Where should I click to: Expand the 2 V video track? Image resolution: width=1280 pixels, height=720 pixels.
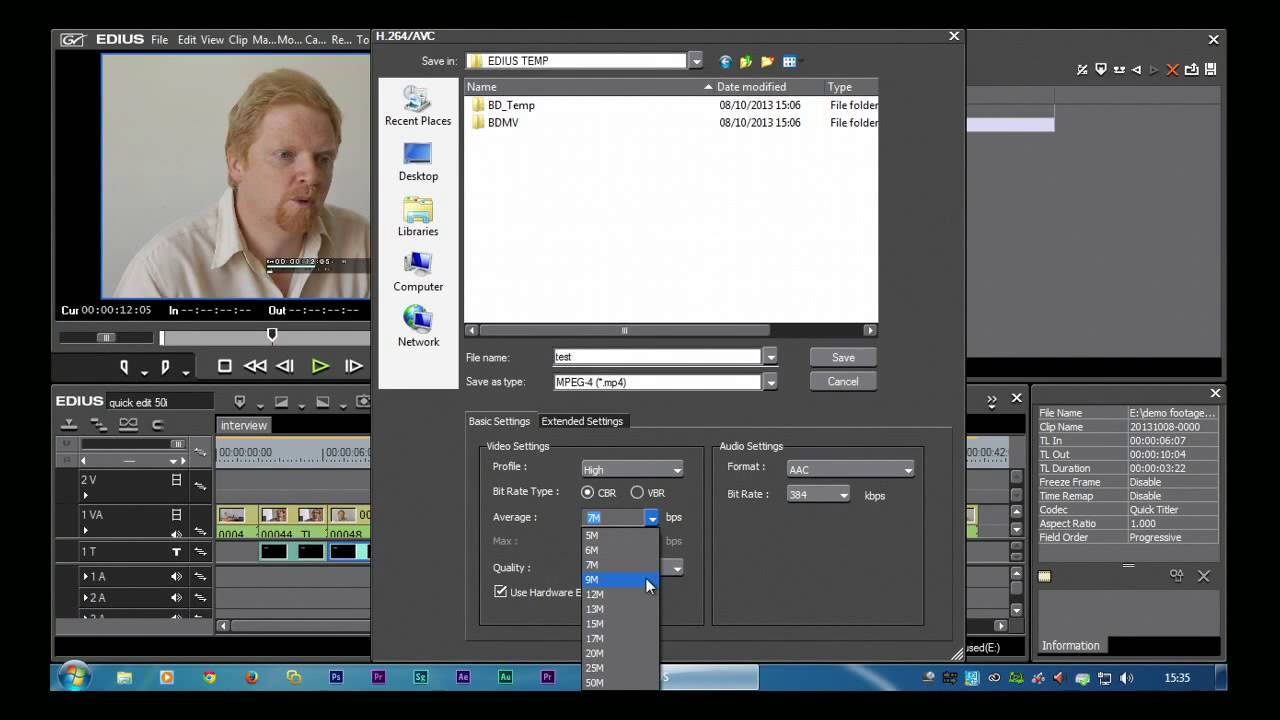[x=86, y=494]
